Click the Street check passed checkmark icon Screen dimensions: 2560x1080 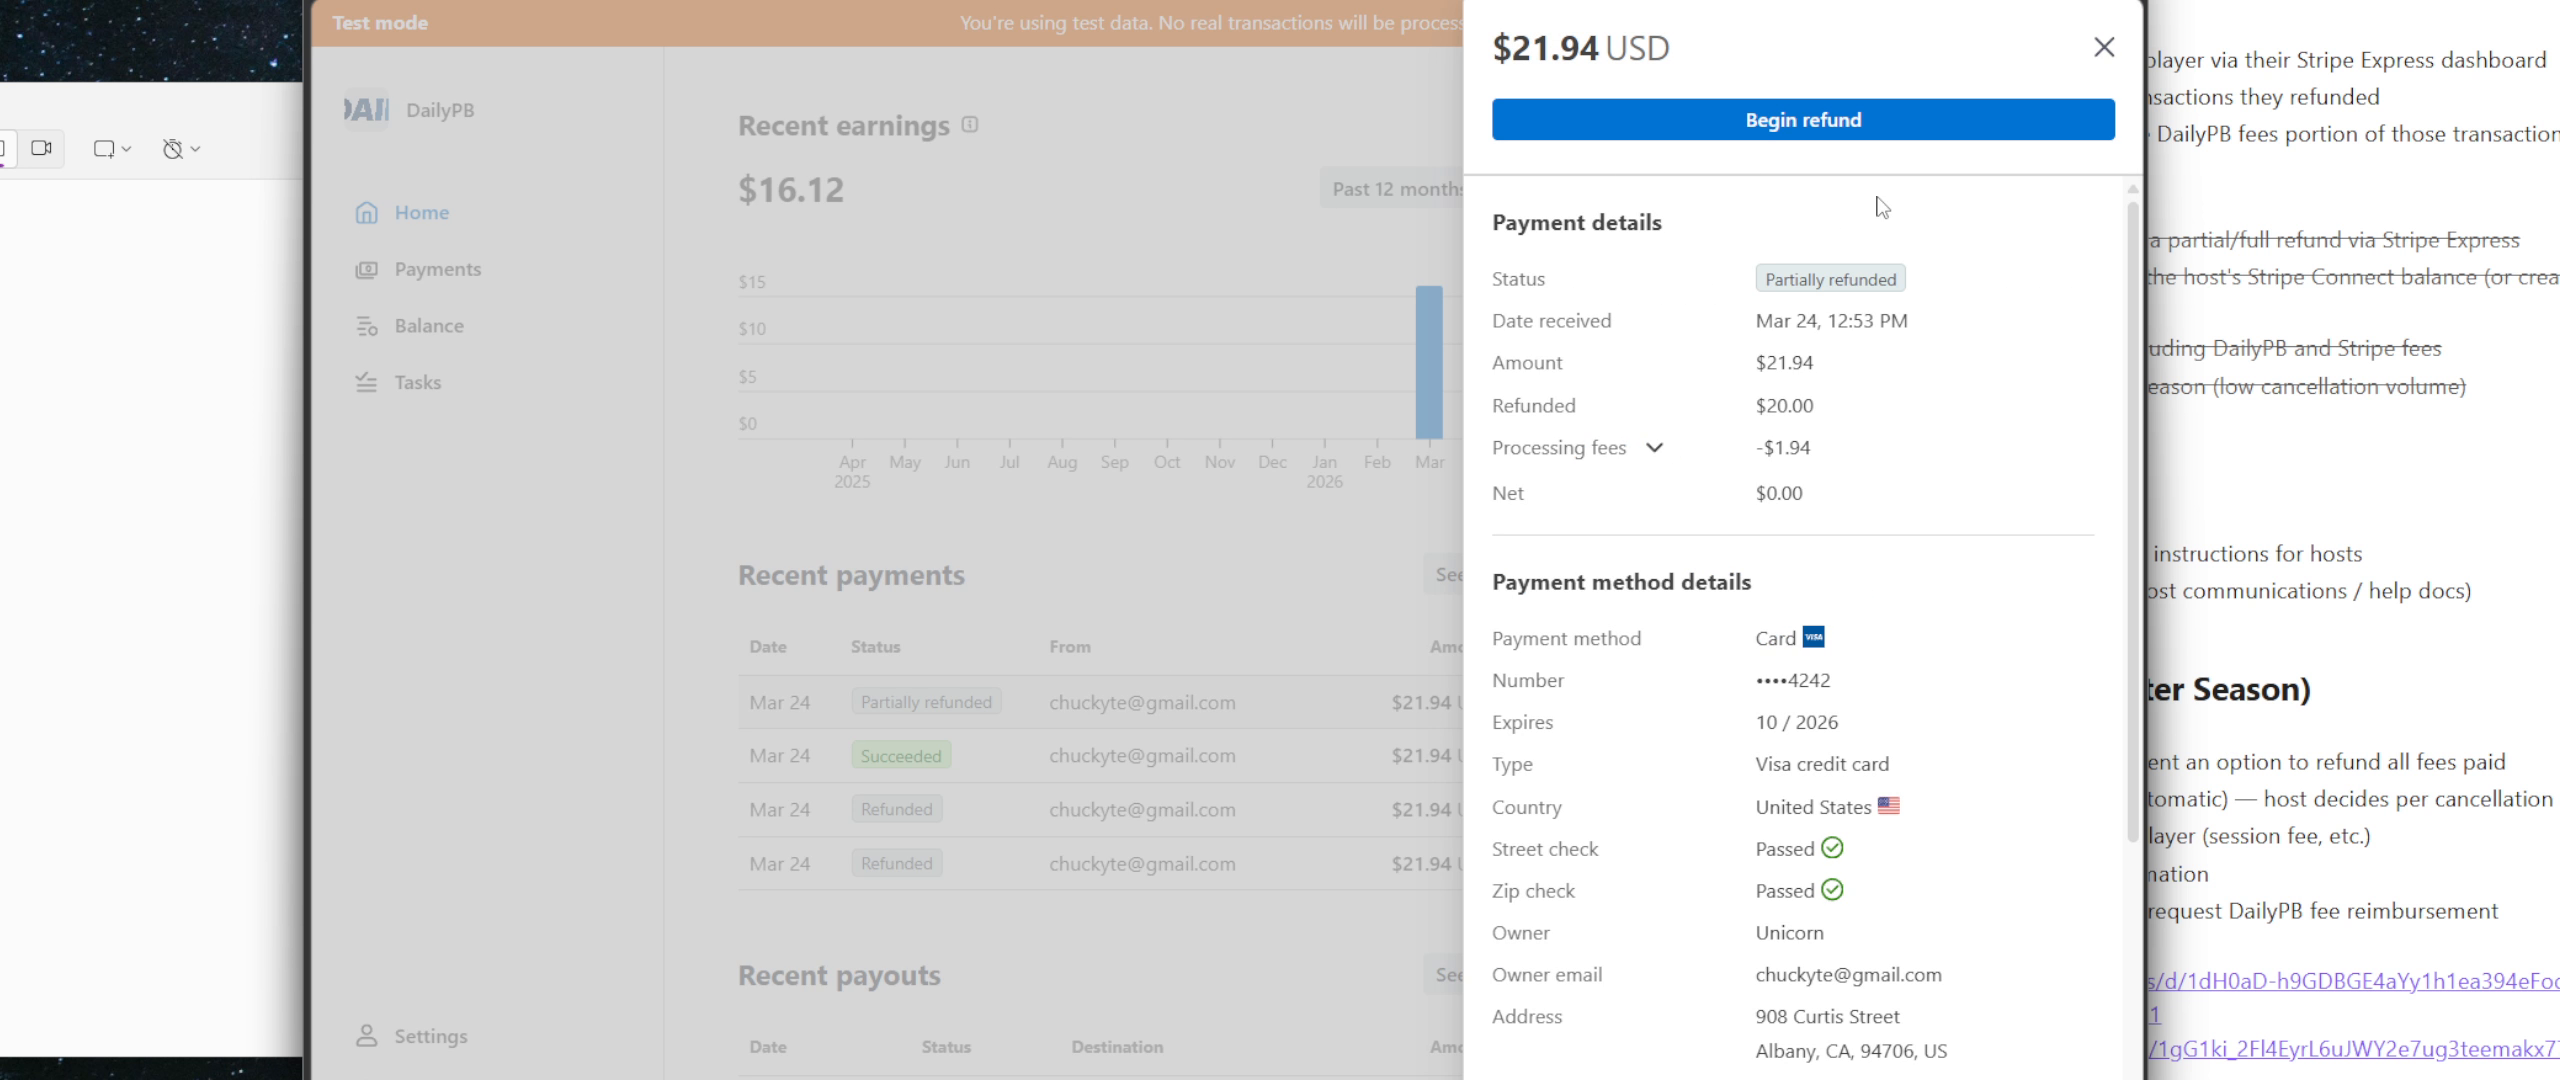1832,848
